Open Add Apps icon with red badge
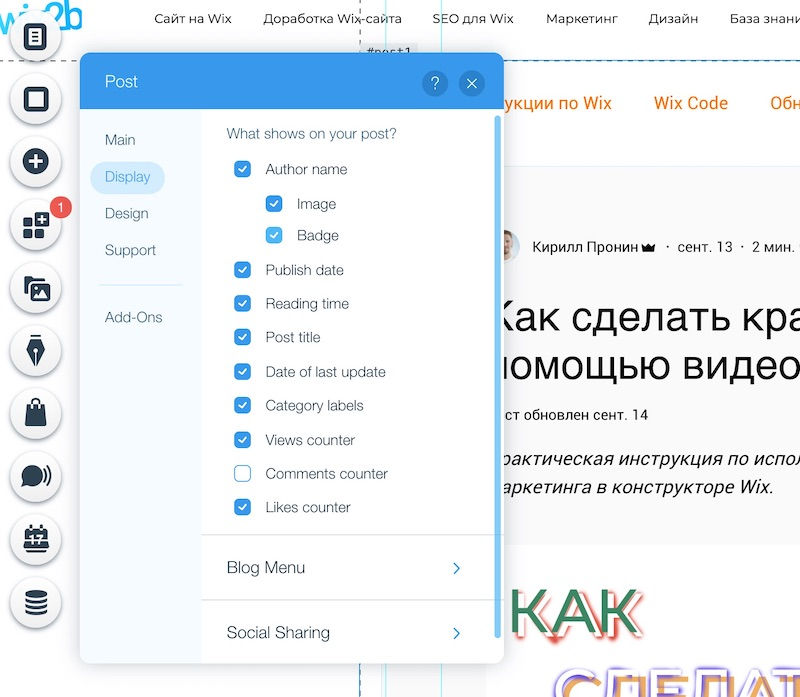The width and height of the screenshot is (800, 697). [x=36, y=225]
